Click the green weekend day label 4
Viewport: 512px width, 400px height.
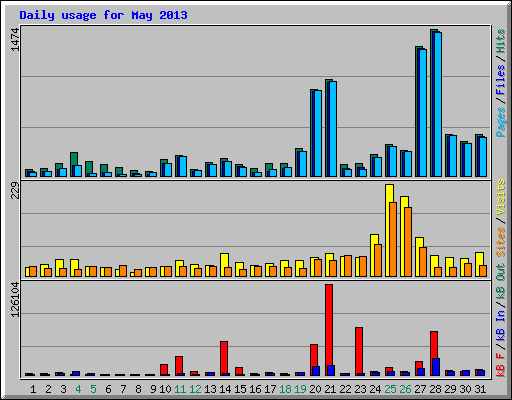point(78,389)
